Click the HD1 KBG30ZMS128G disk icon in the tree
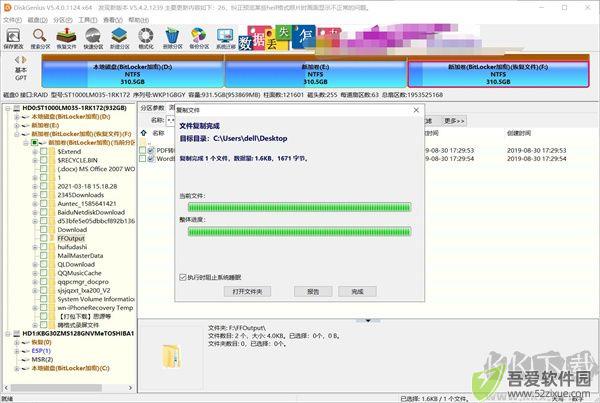Screen dimensions: 600x403 (x=17, y=334)
